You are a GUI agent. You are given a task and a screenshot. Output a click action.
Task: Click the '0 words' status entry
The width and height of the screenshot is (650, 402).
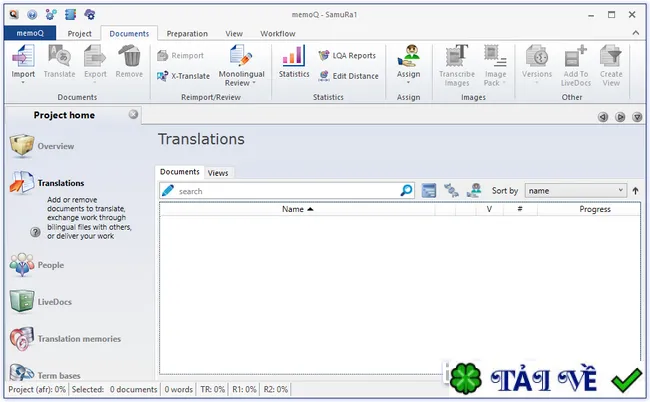pos(178,390)
